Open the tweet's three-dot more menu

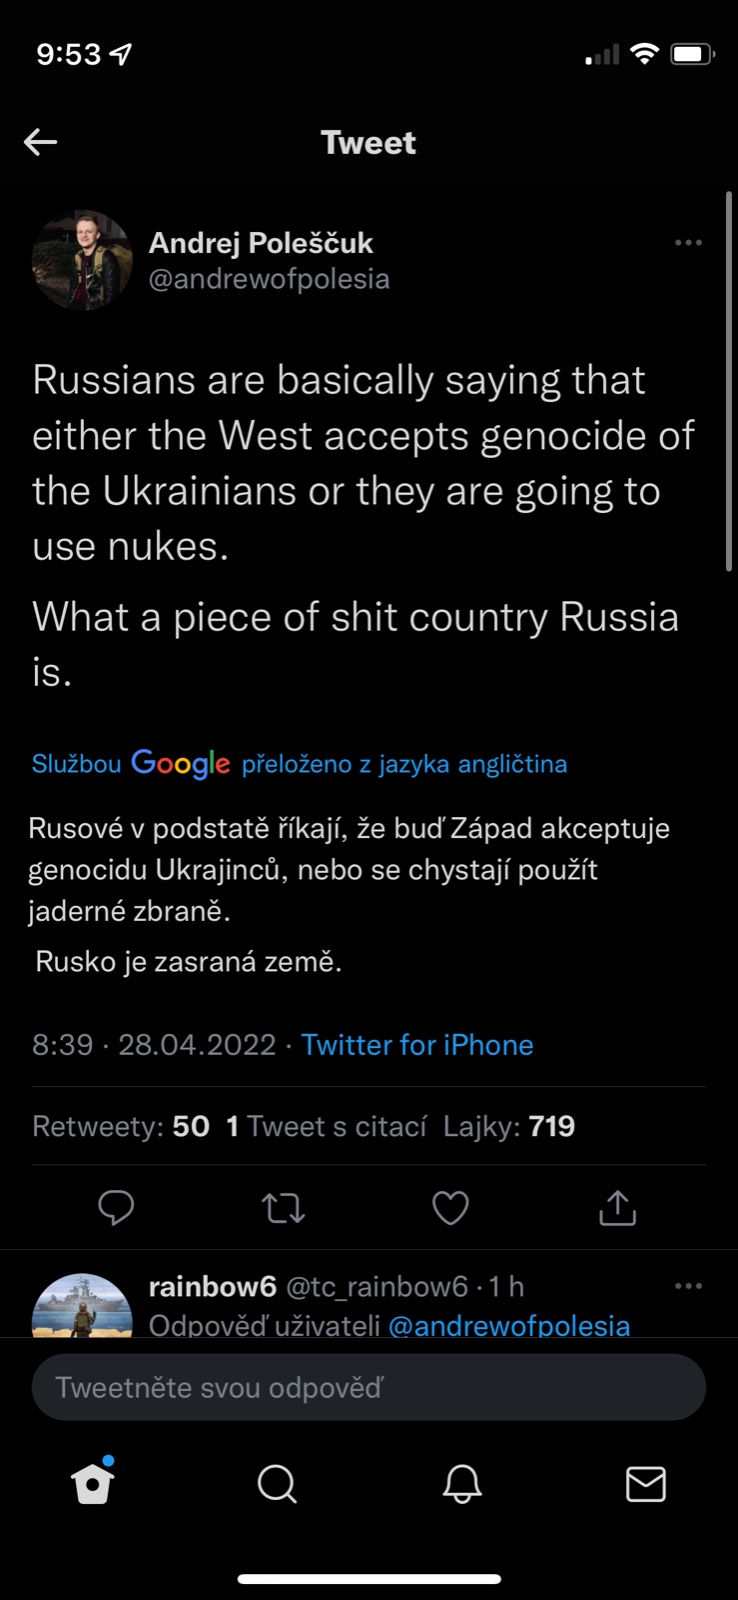pos(688,243)
